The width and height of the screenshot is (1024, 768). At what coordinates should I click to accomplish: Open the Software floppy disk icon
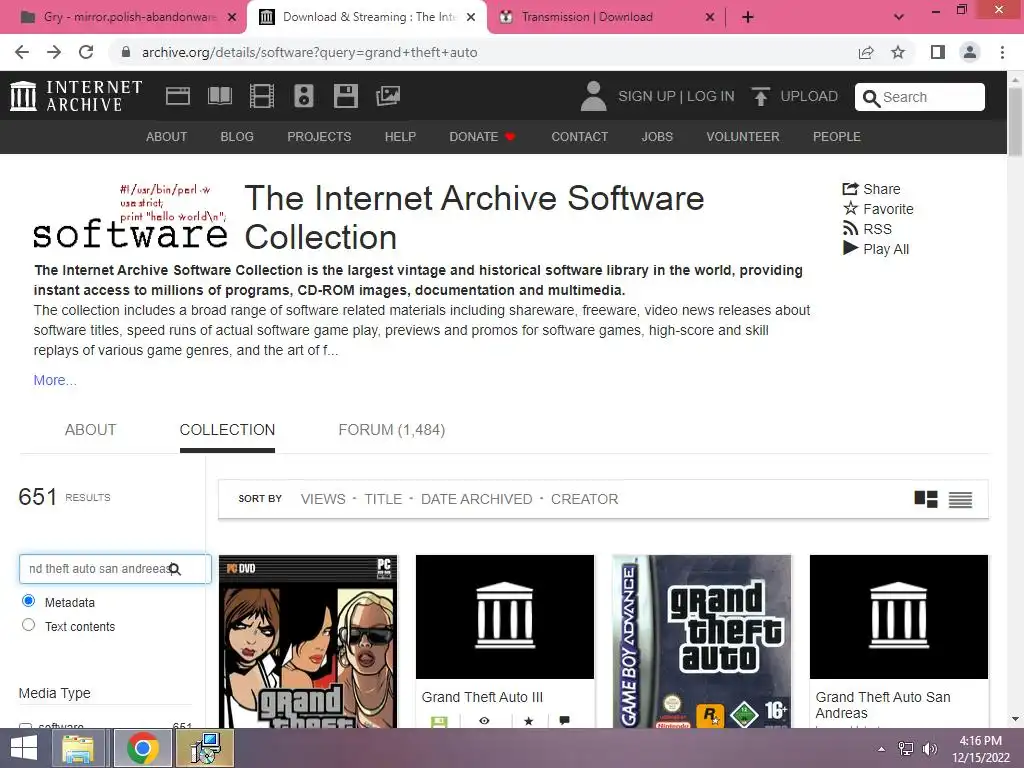coord(345,96)
